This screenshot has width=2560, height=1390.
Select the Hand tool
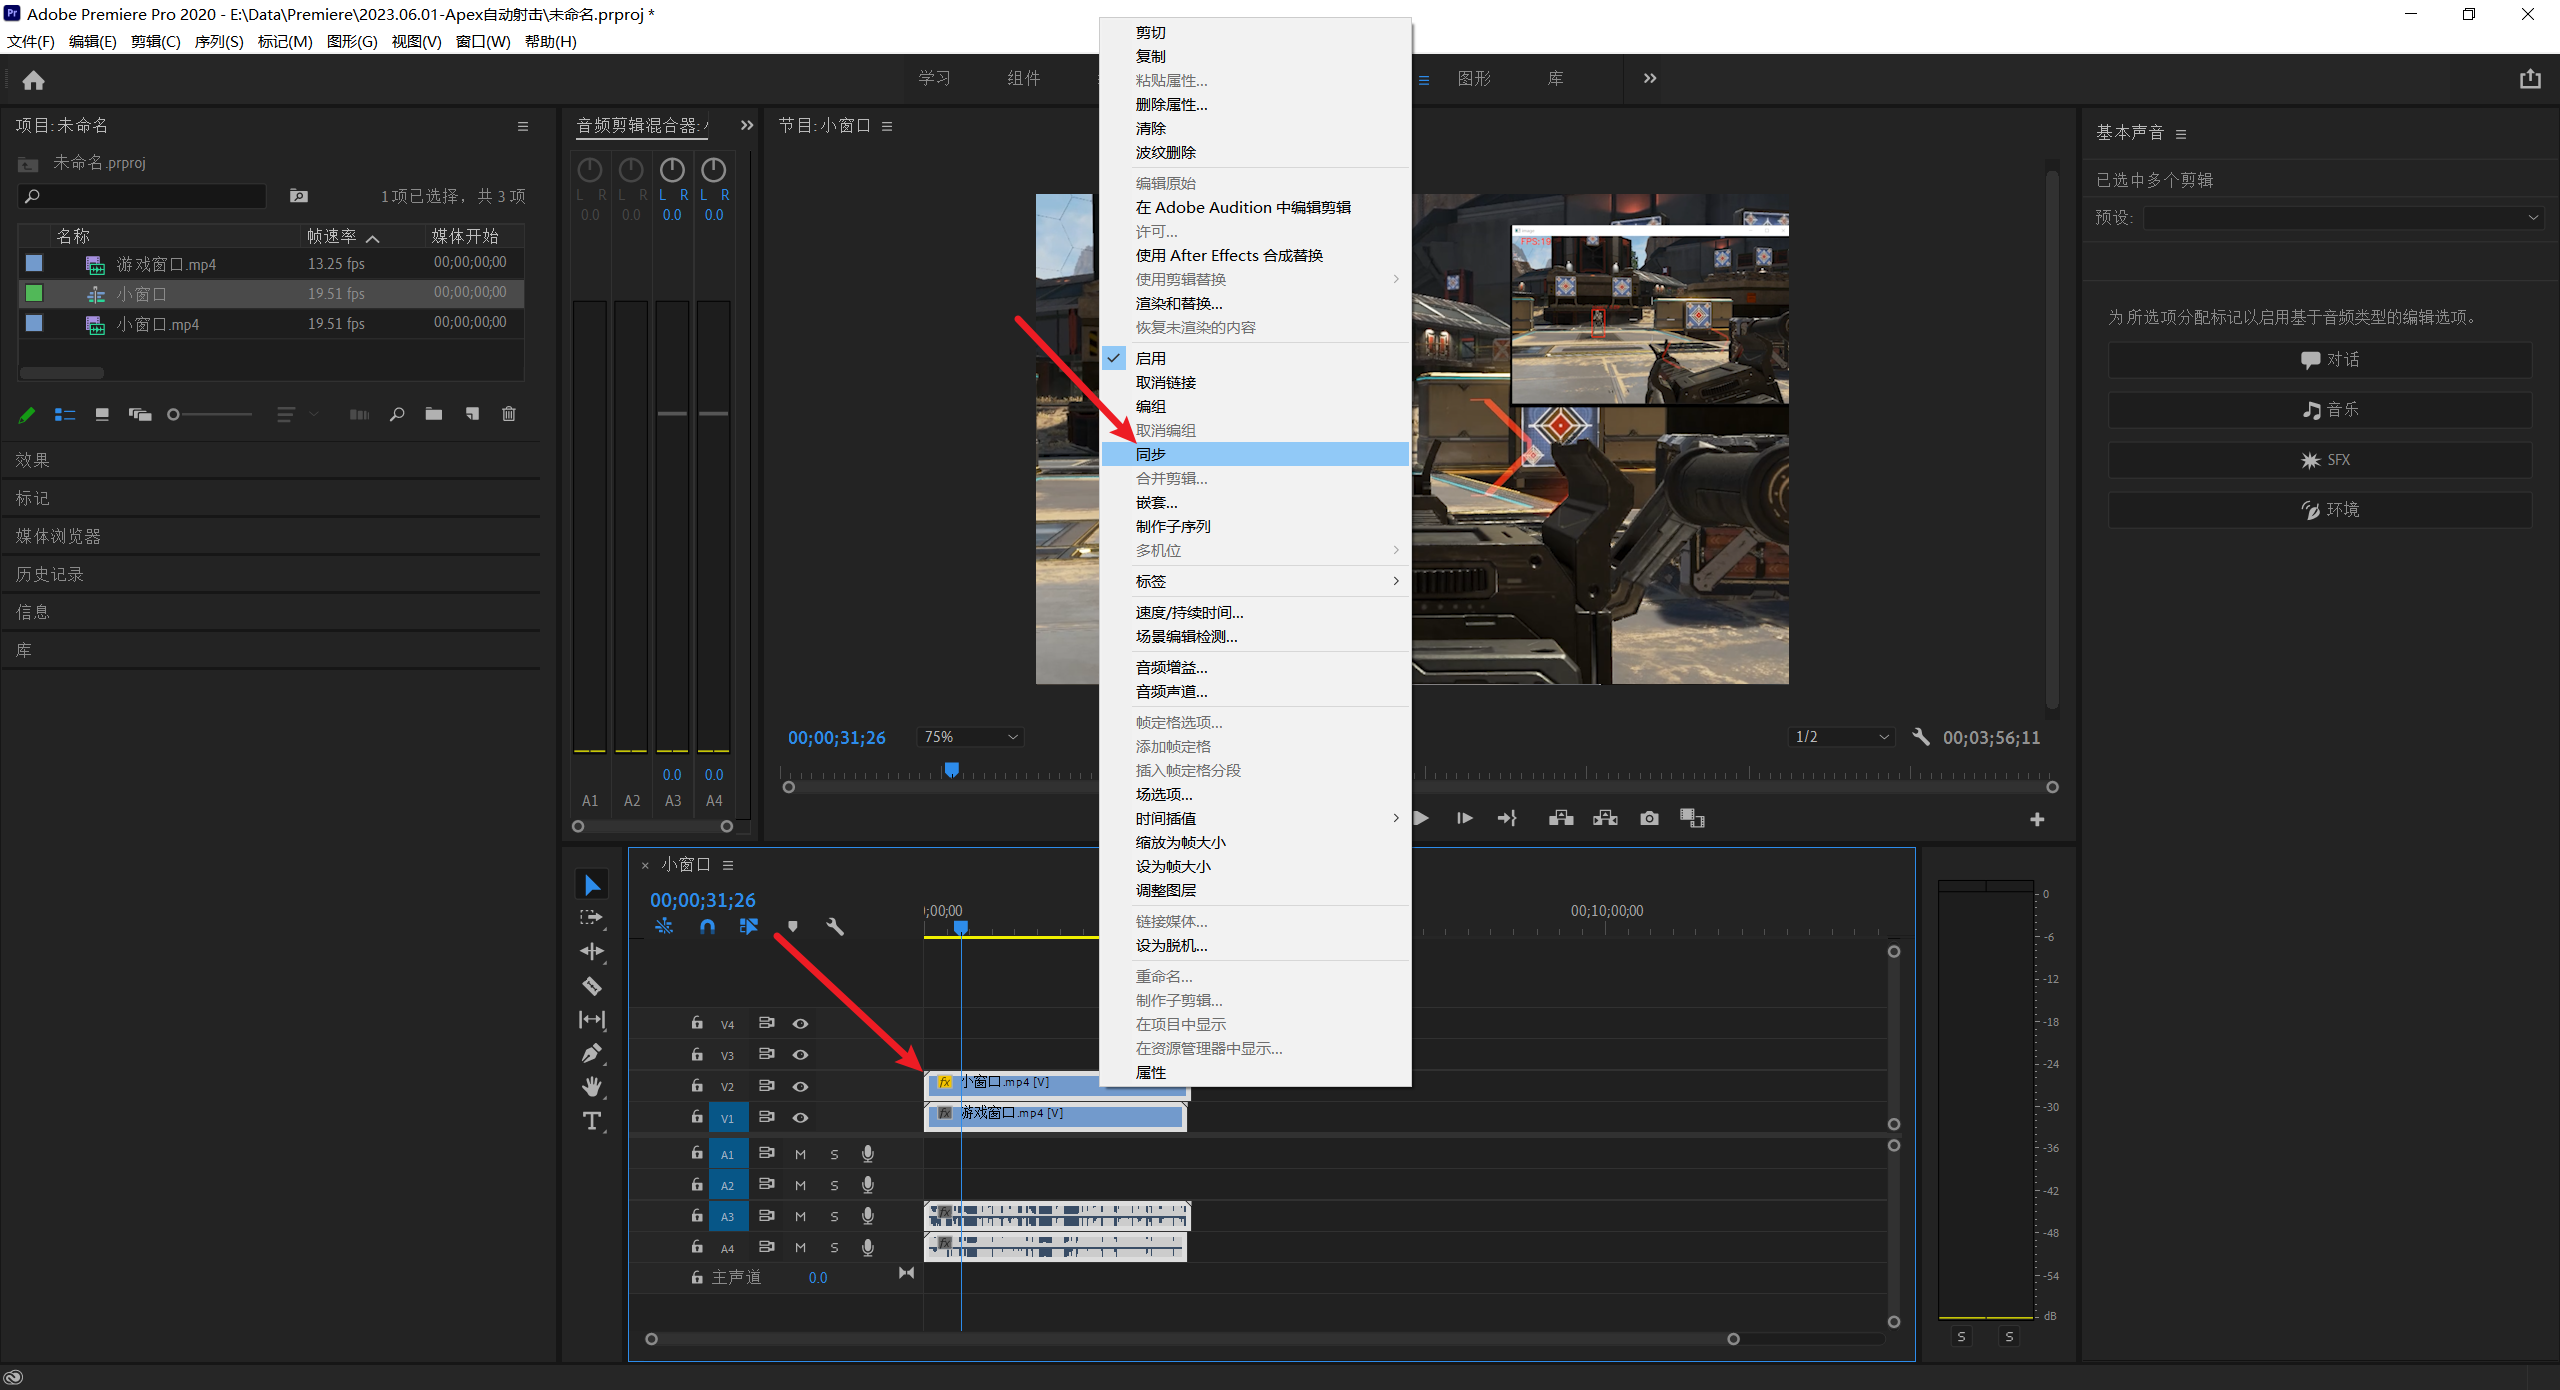[x=592, y=1087]
